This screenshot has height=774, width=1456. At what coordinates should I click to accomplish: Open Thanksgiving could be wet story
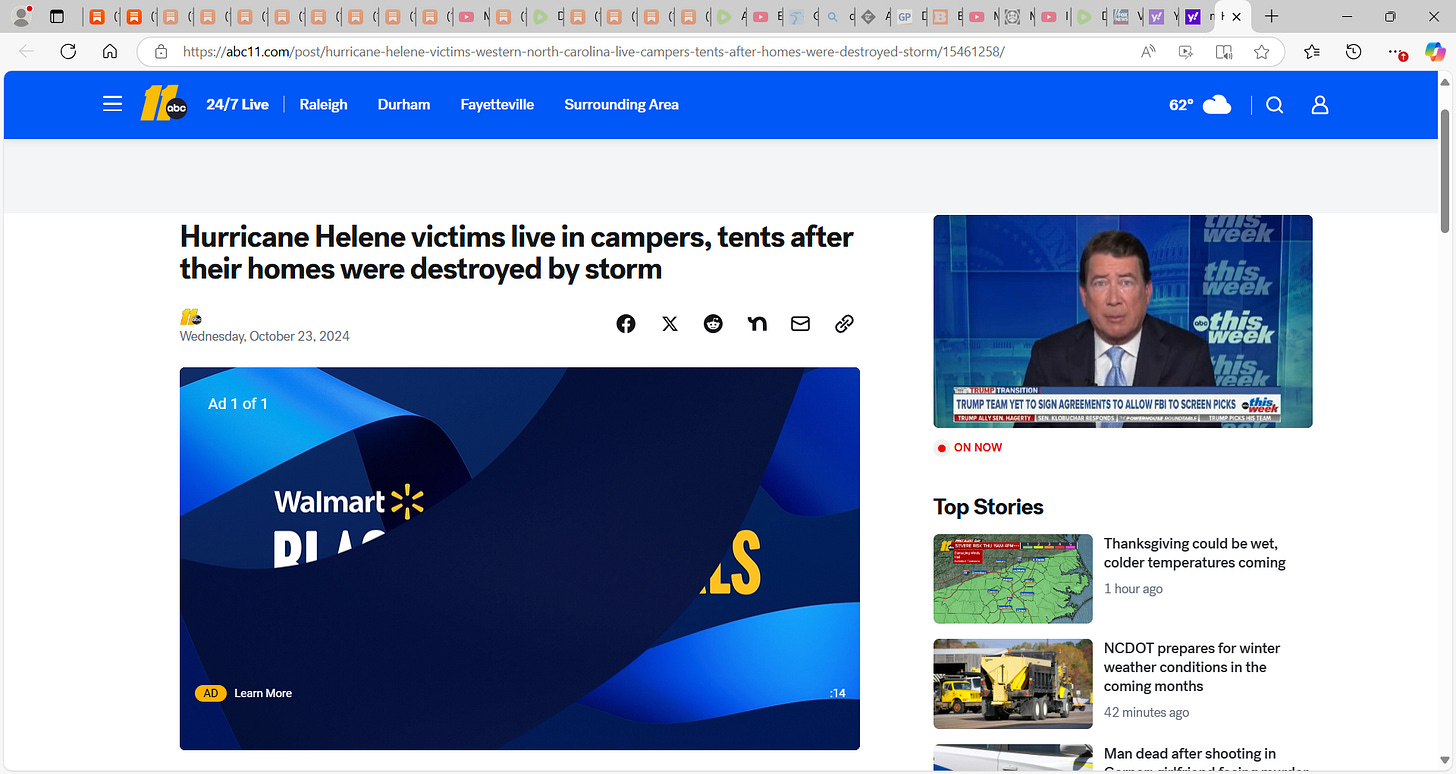(x=1195, y=553)
